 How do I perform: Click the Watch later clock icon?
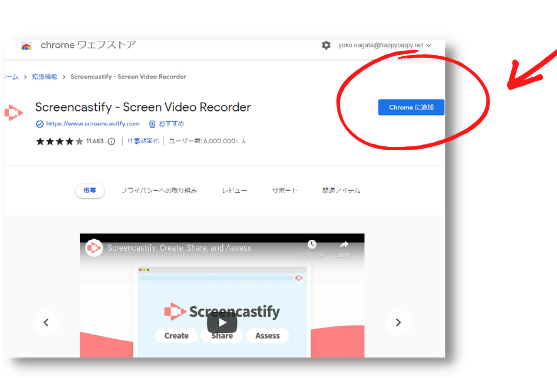[312, 244]
